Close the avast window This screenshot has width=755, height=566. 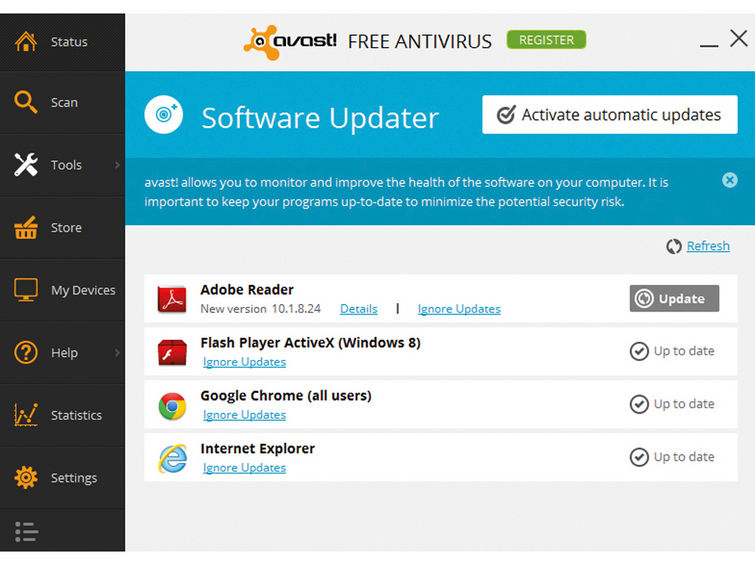(x=739, y=38)
